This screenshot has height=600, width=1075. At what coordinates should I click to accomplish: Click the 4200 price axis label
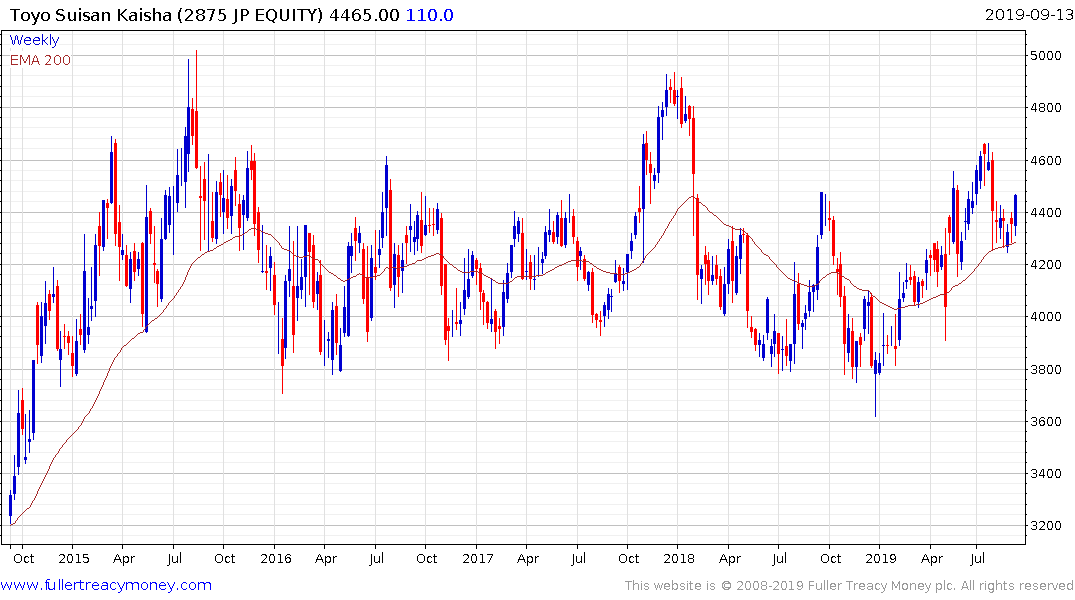click(x=1046, y=265)
